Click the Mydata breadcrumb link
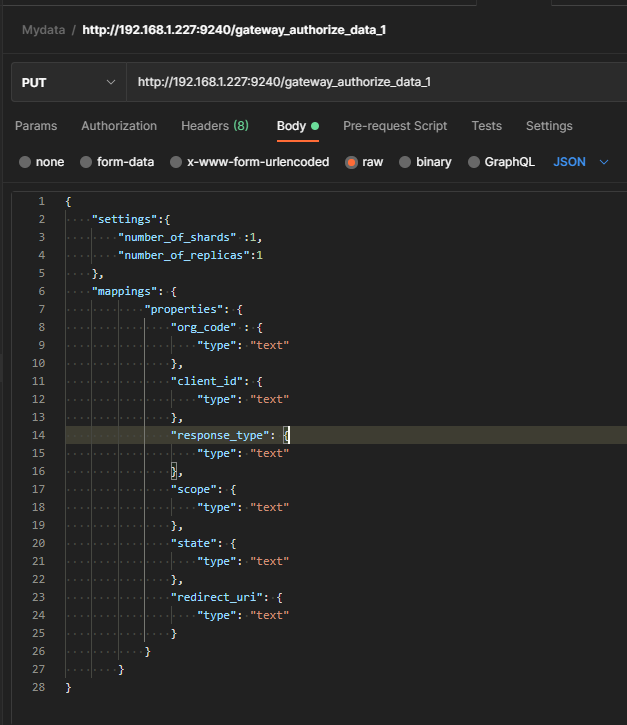627x725 pixels. click(42, 30)
